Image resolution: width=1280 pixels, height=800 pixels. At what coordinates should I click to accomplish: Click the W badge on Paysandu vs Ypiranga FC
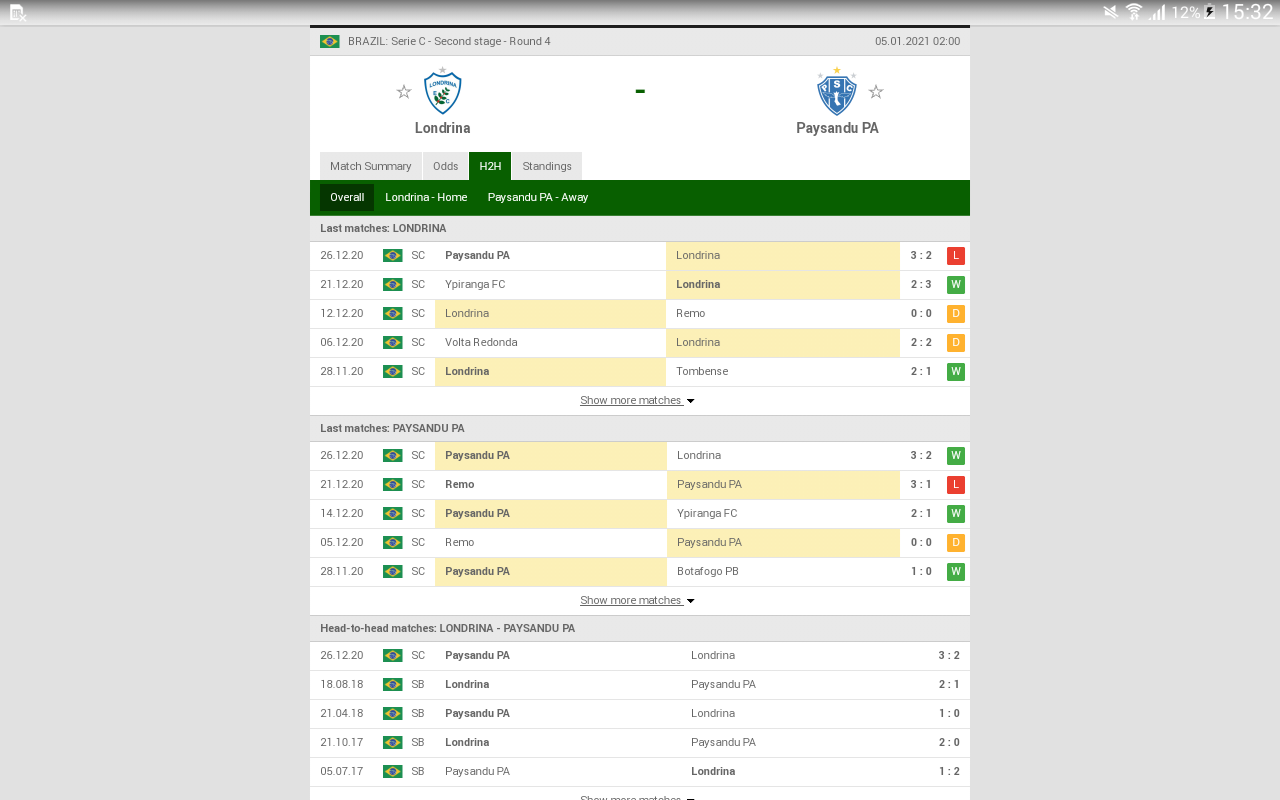coord(956,514)
